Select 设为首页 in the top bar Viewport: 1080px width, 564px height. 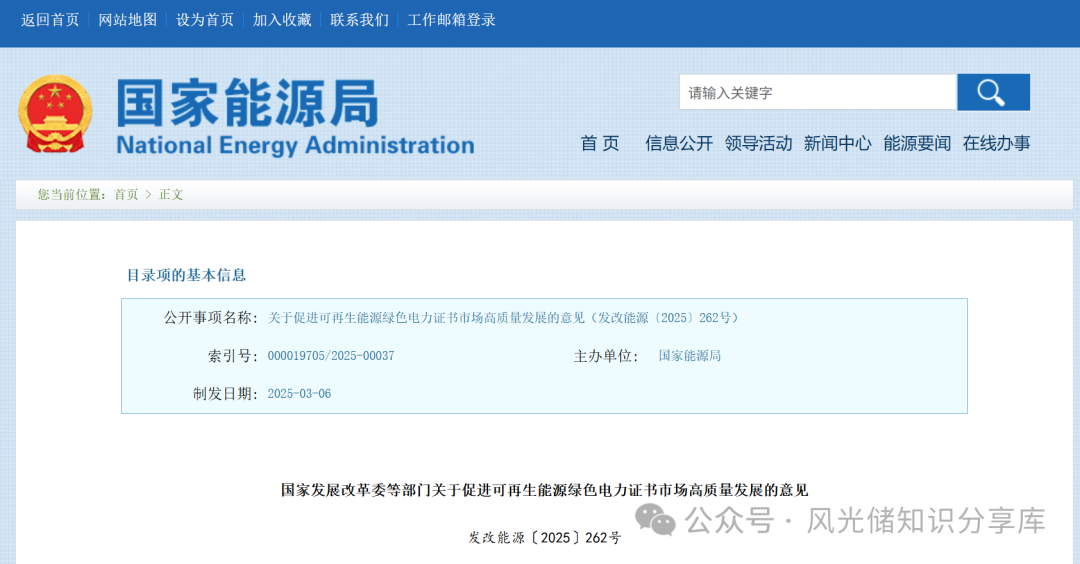tap(205, 20)
